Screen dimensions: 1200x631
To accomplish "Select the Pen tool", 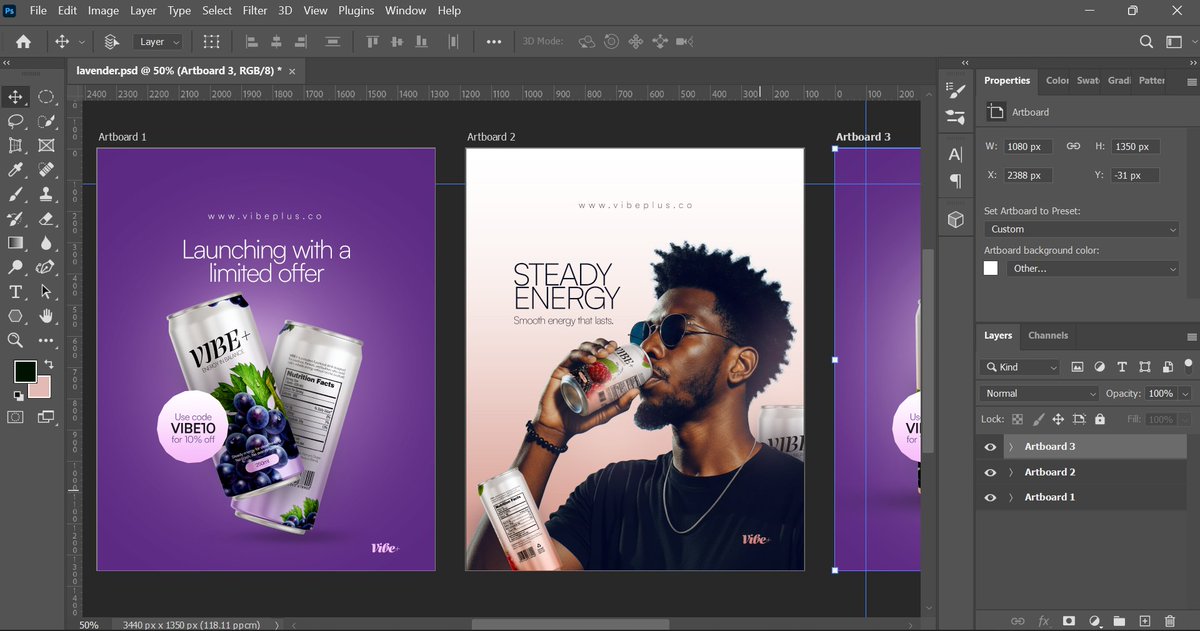I will (46, 267).
